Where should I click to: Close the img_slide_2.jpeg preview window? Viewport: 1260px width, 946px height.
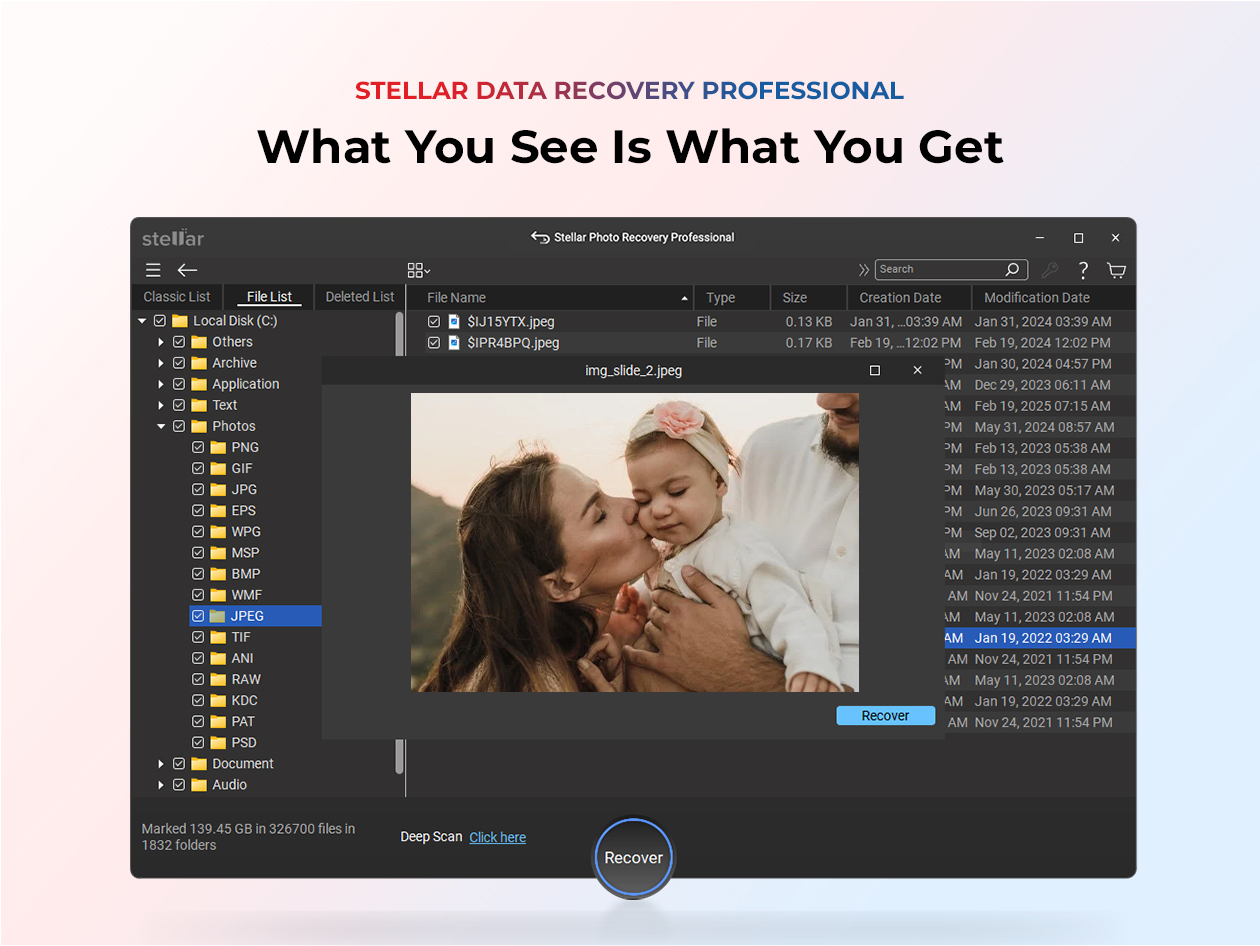tap(917, 370)
